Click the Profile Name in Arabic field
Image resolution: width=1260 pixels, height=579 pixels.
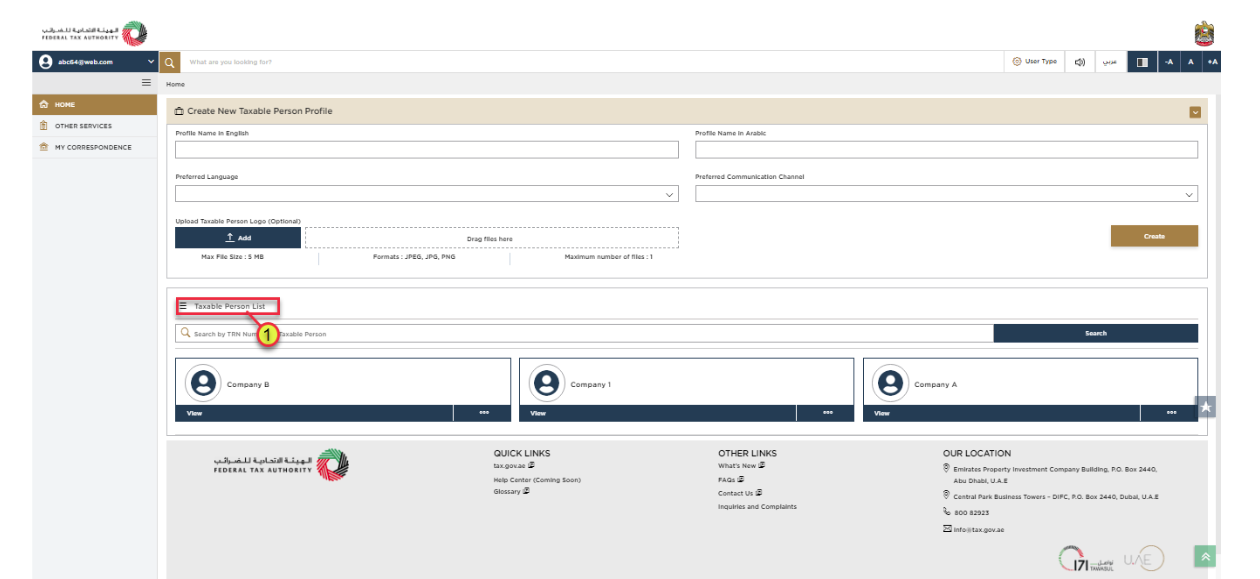pos(946,150)
